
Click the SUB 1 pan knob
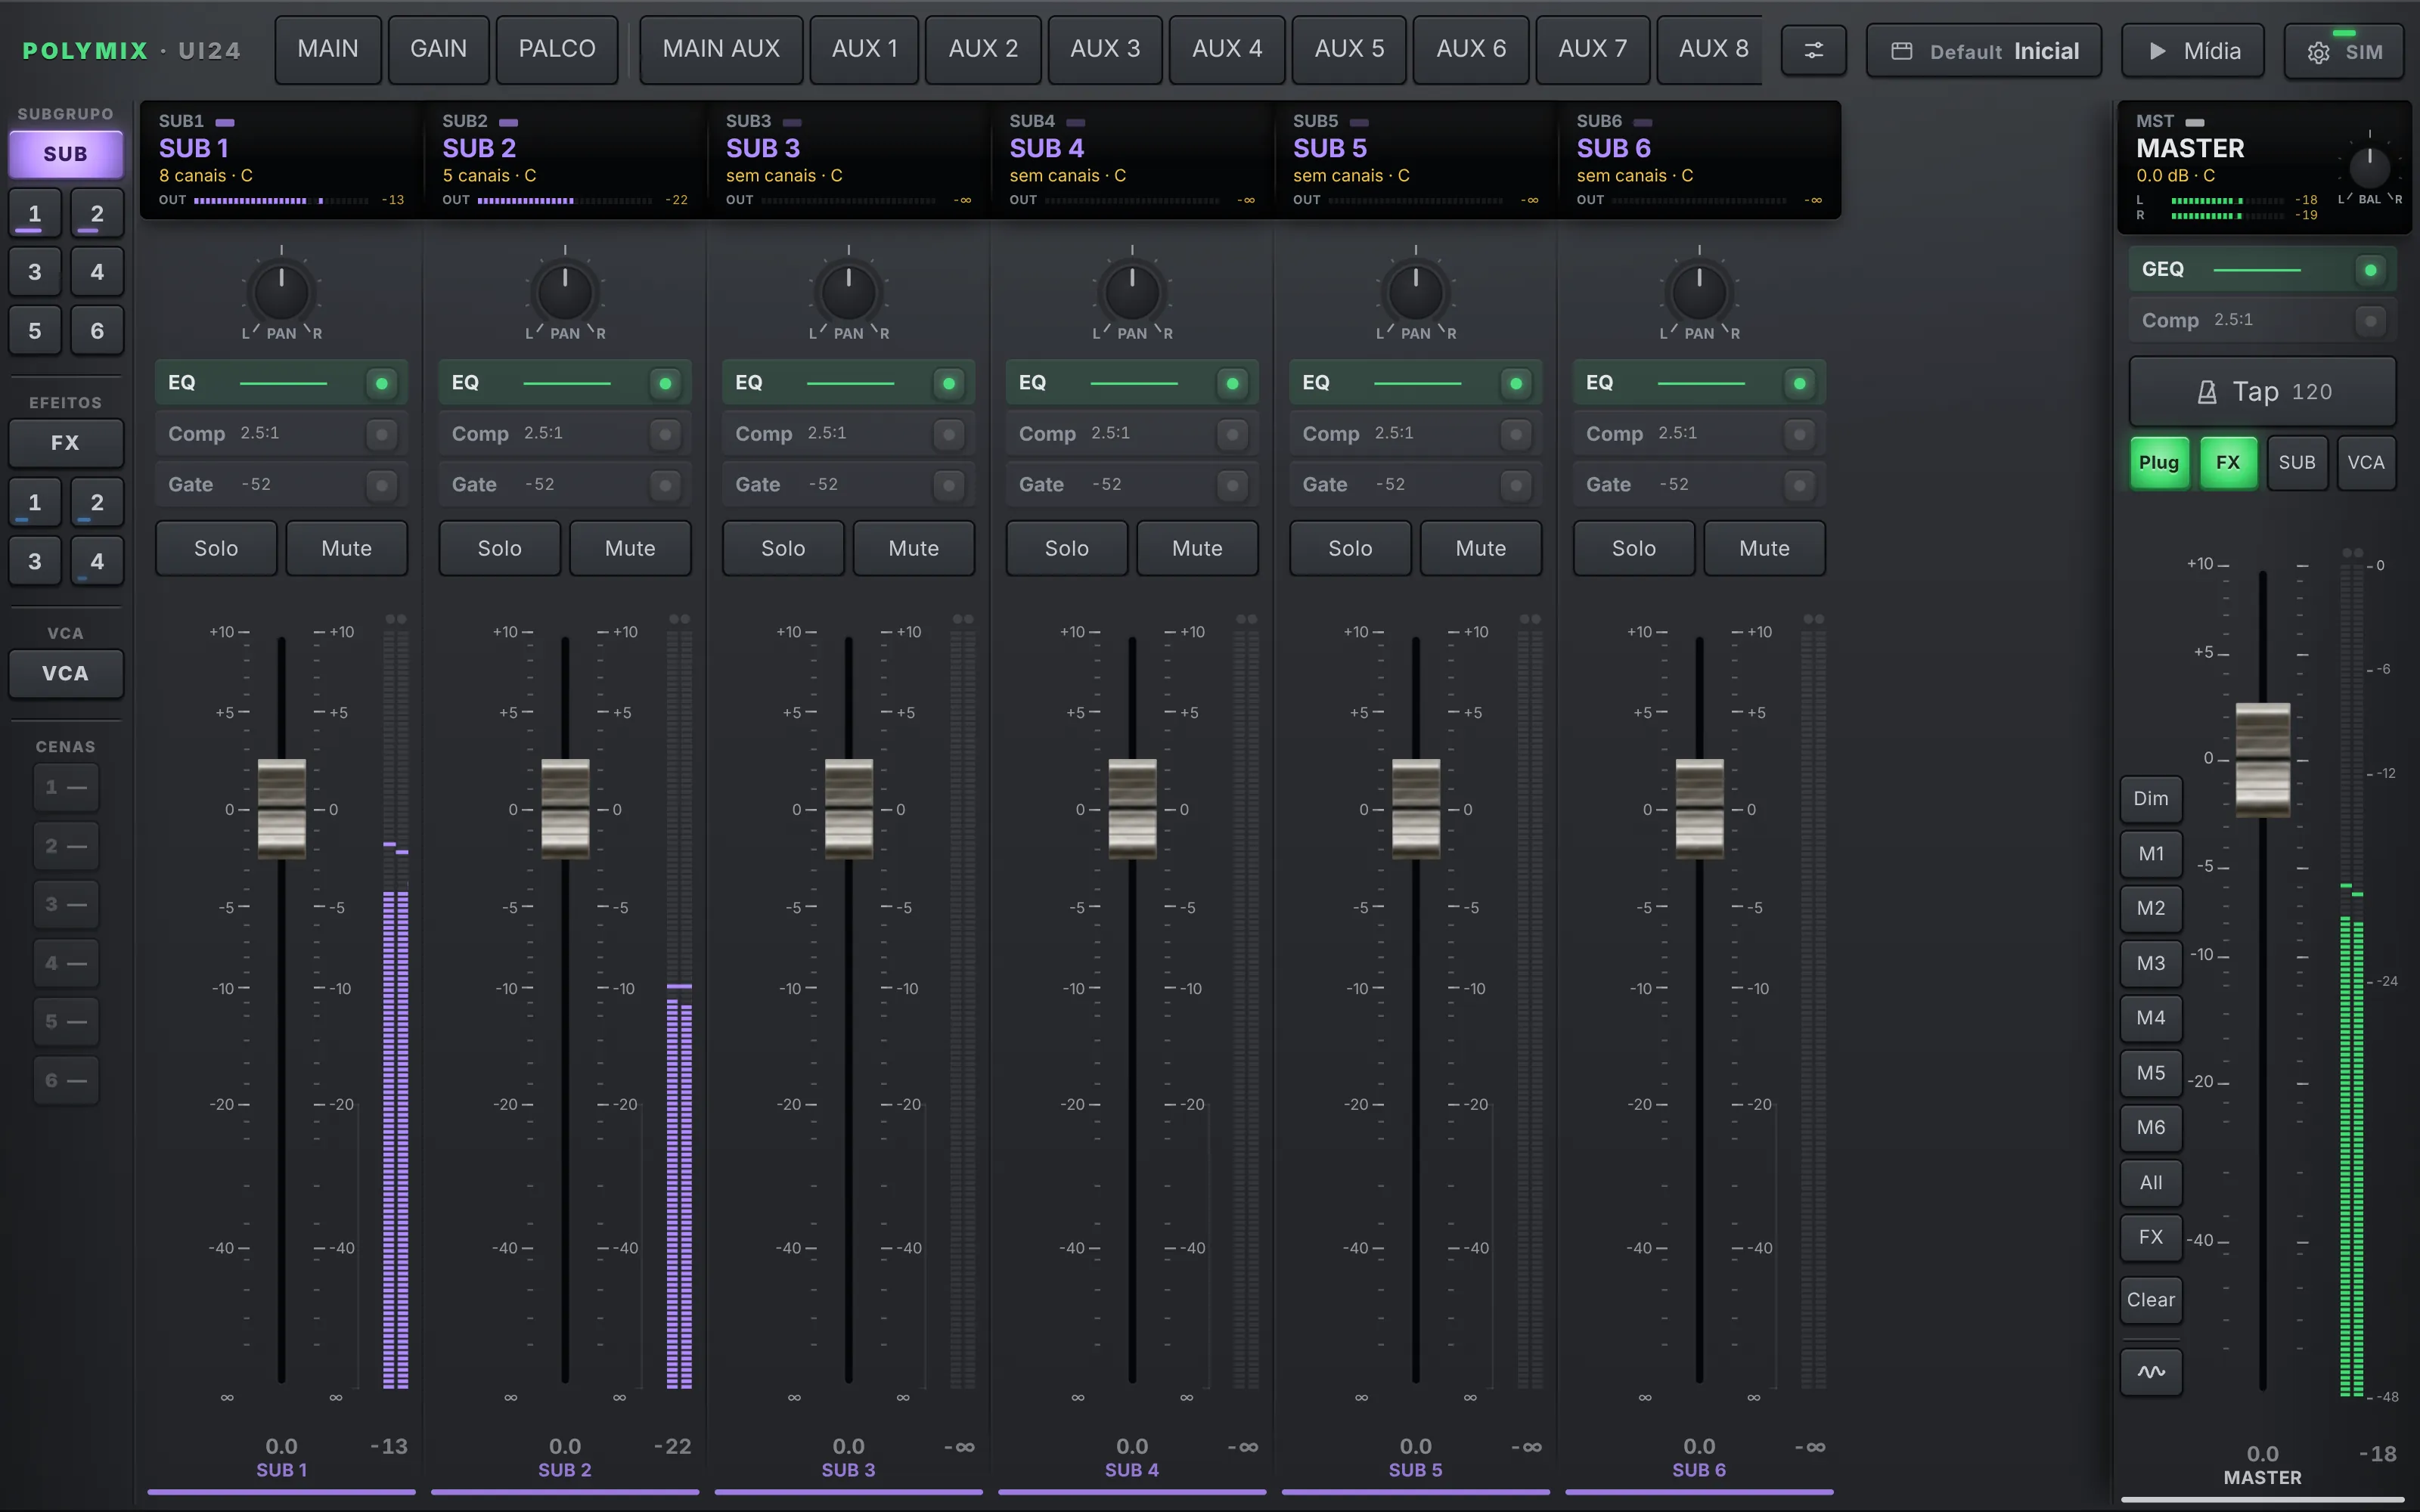(x=282, y=292)
